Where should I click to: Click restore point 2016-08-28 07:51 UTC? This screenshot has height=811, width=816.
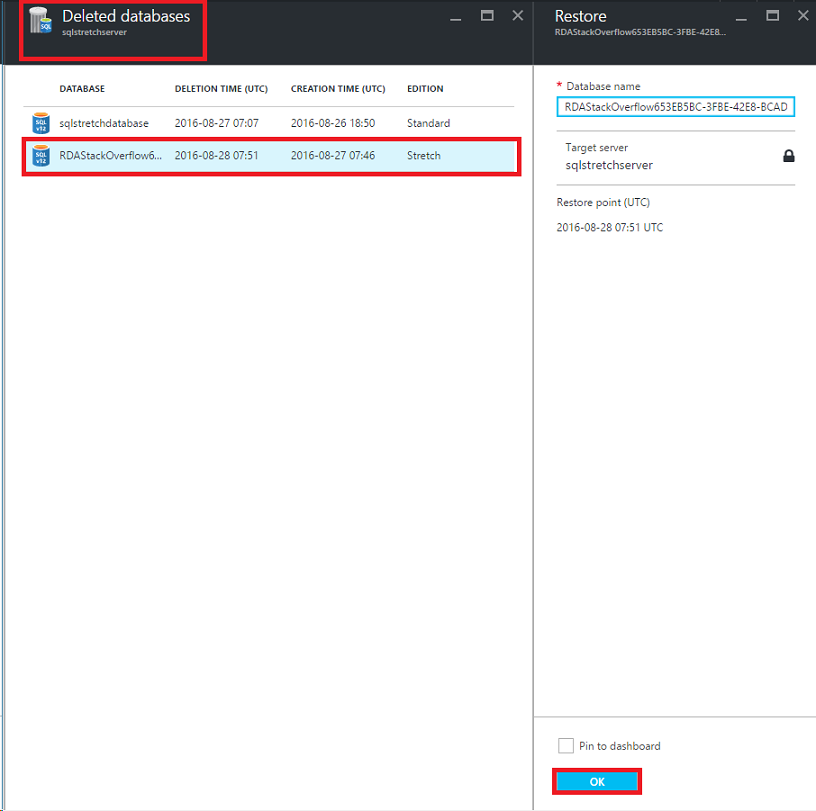609,227
